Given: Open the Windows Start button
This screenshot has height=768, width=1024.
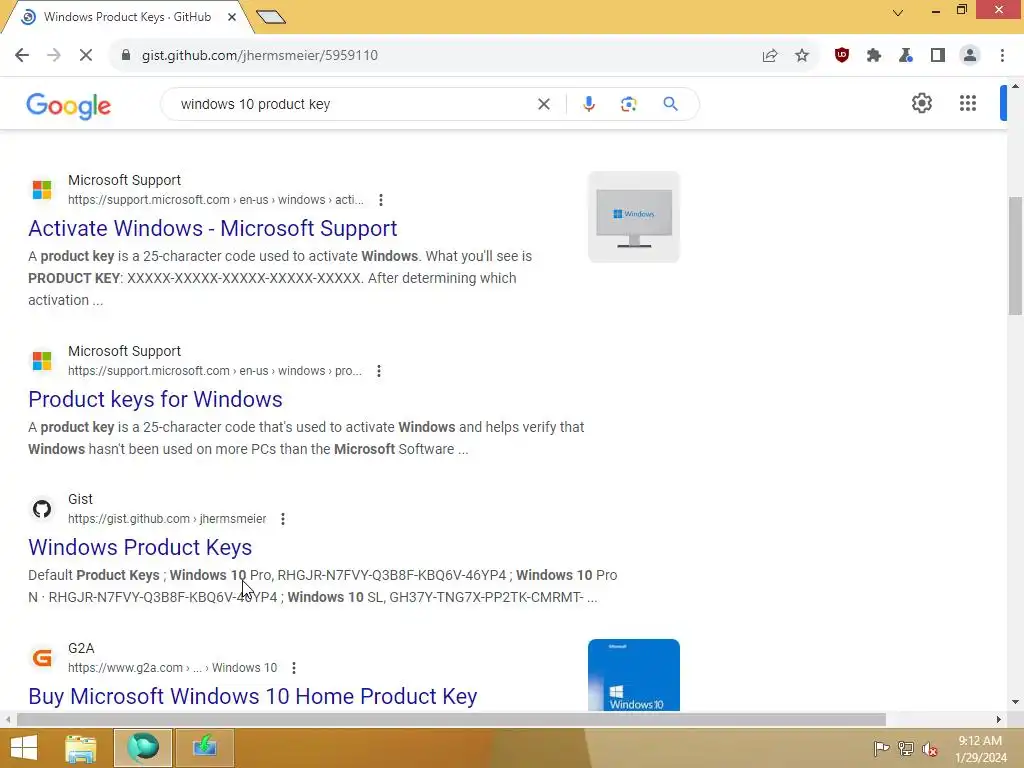Looking at the screenshot, I should click(24, 748).
